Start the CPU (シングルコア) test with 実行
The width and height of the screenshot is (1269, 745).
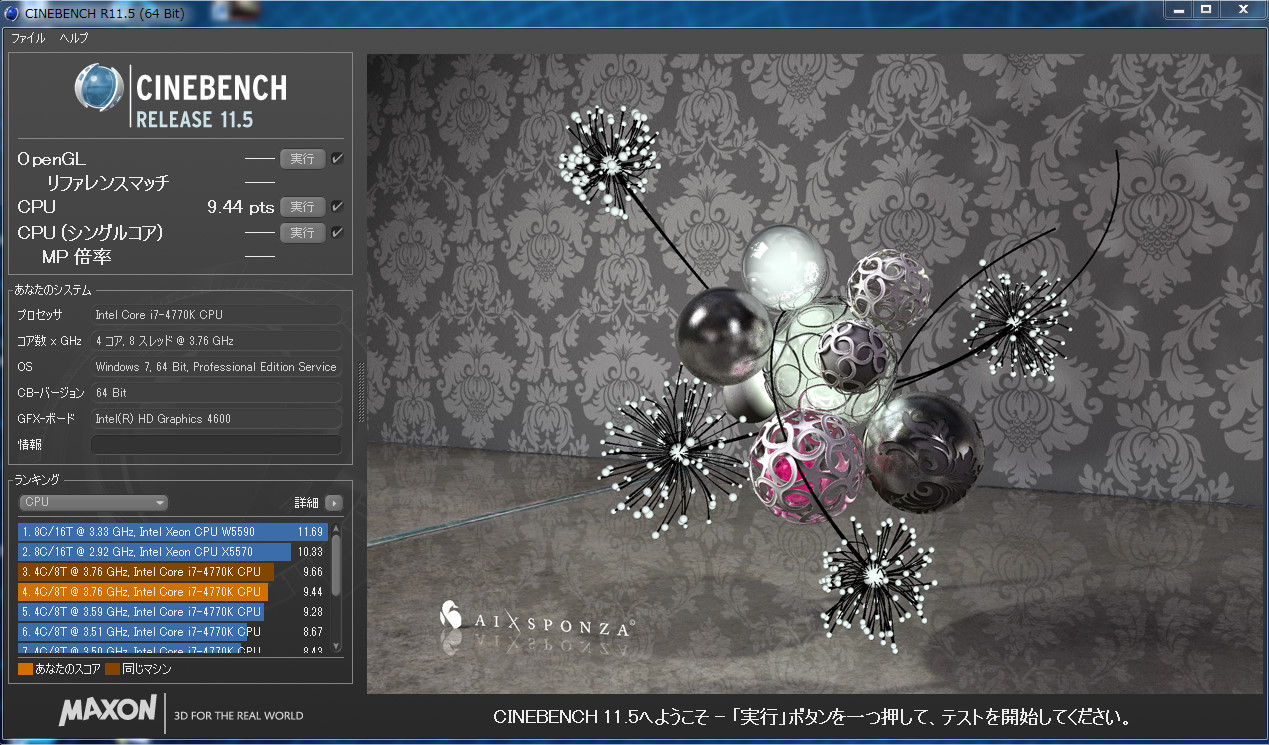pyautogui.click(x=302, y=232)
